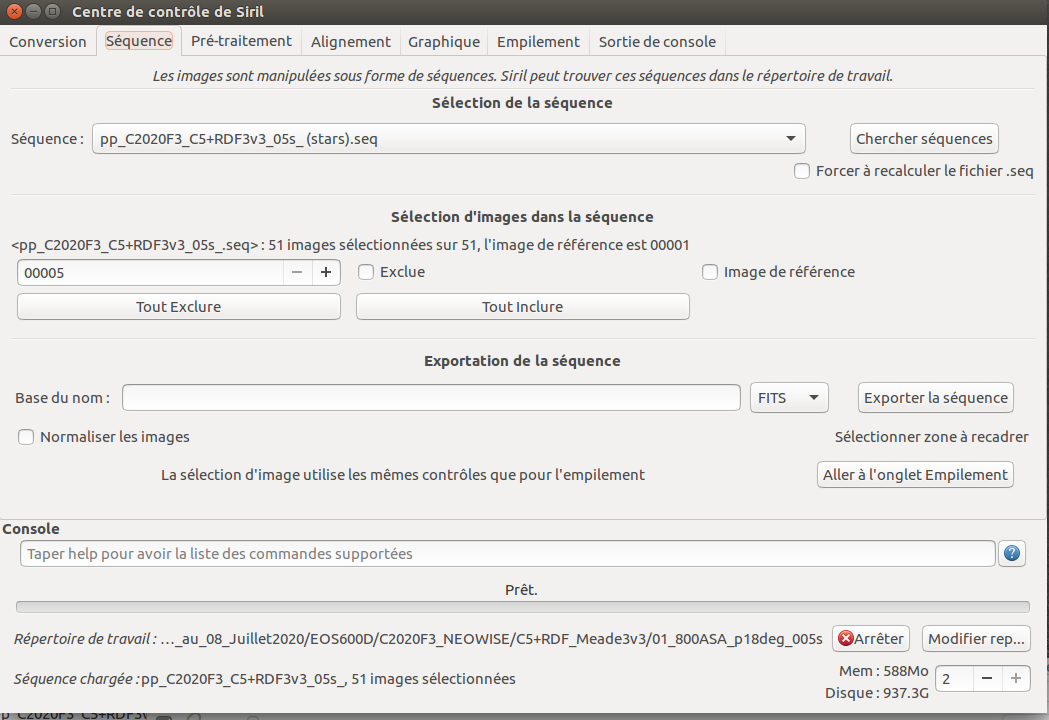Viewport: 1049px width, 720px height.
Task: Open the Pré-traitement tab
Action: pyautogui.click(x=242, y=41)
